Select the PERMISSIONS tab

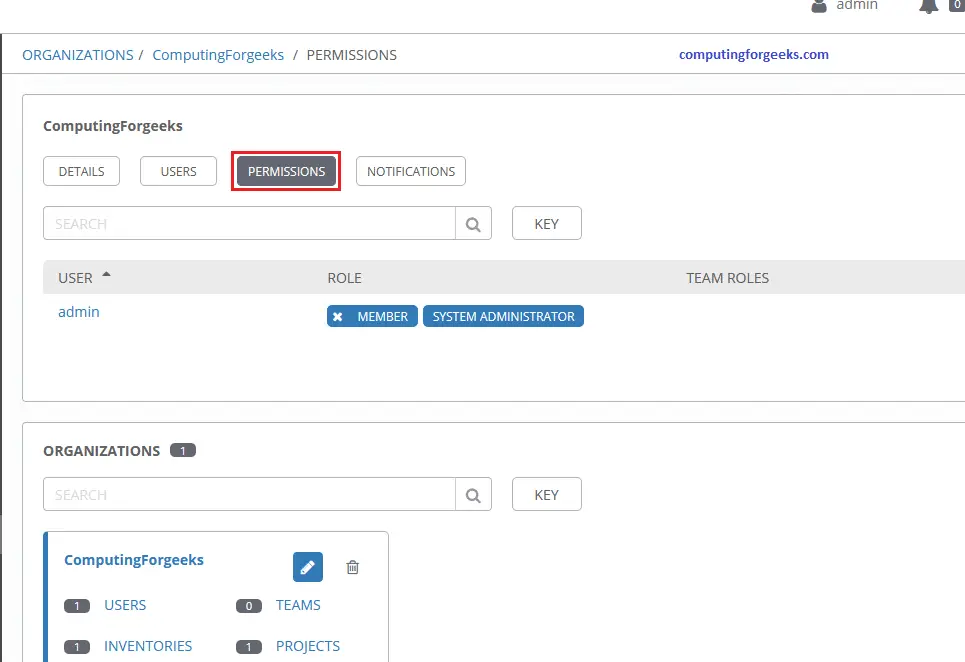point(286,171)
